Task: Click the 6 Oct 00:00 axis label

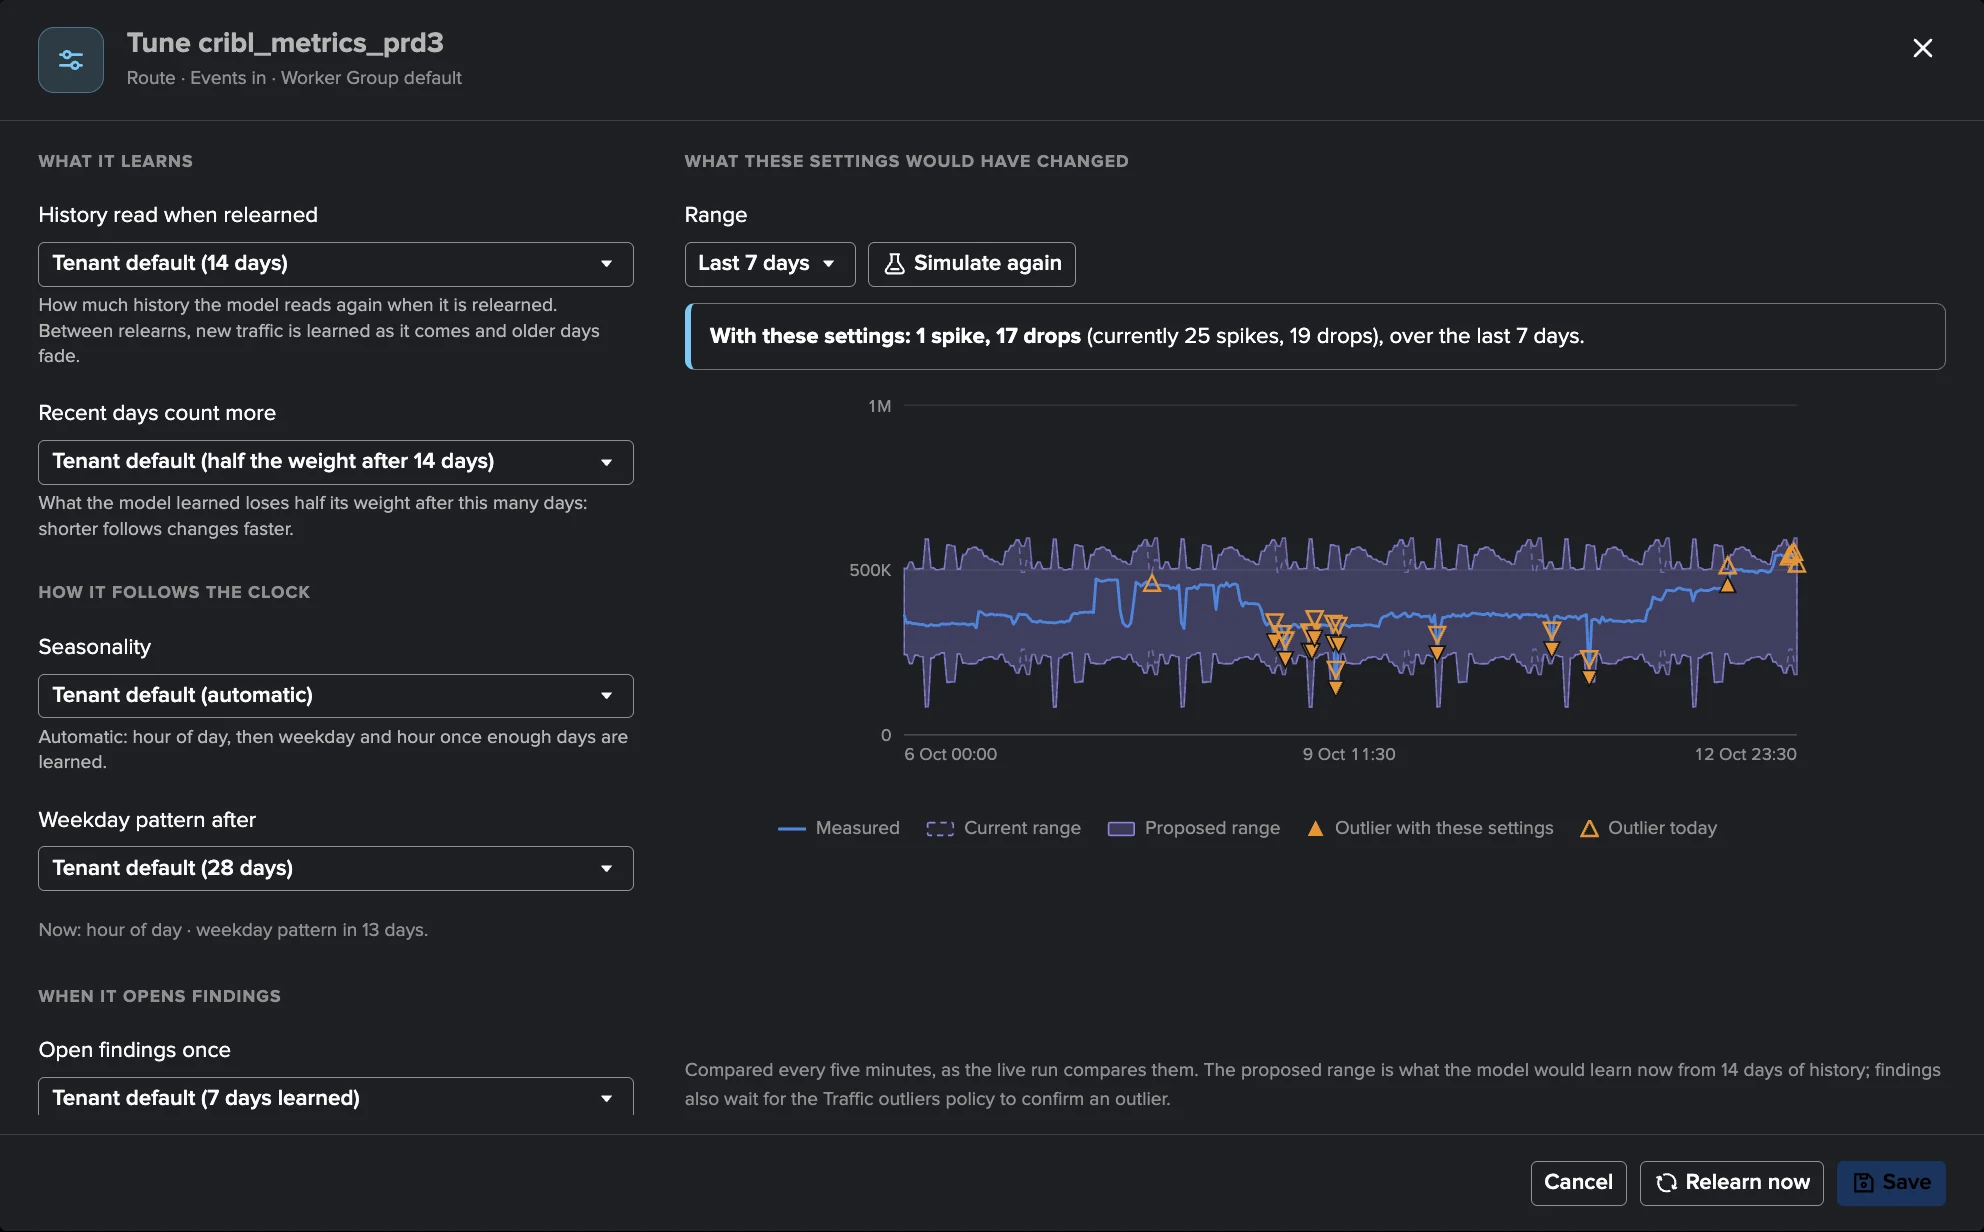Action: click(950, 754)
